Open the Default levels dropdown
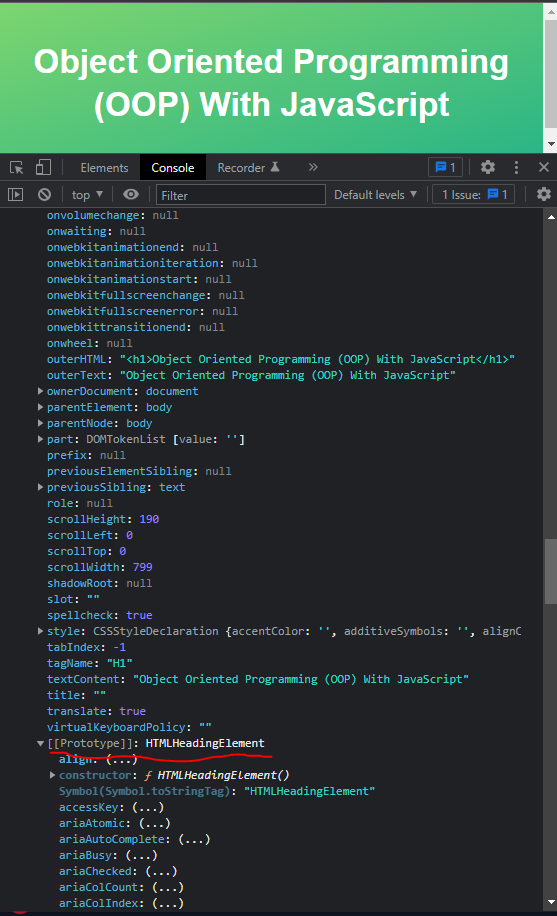This screenshot has width=557, height=916. pyautogui.click(x=375, y=195)
